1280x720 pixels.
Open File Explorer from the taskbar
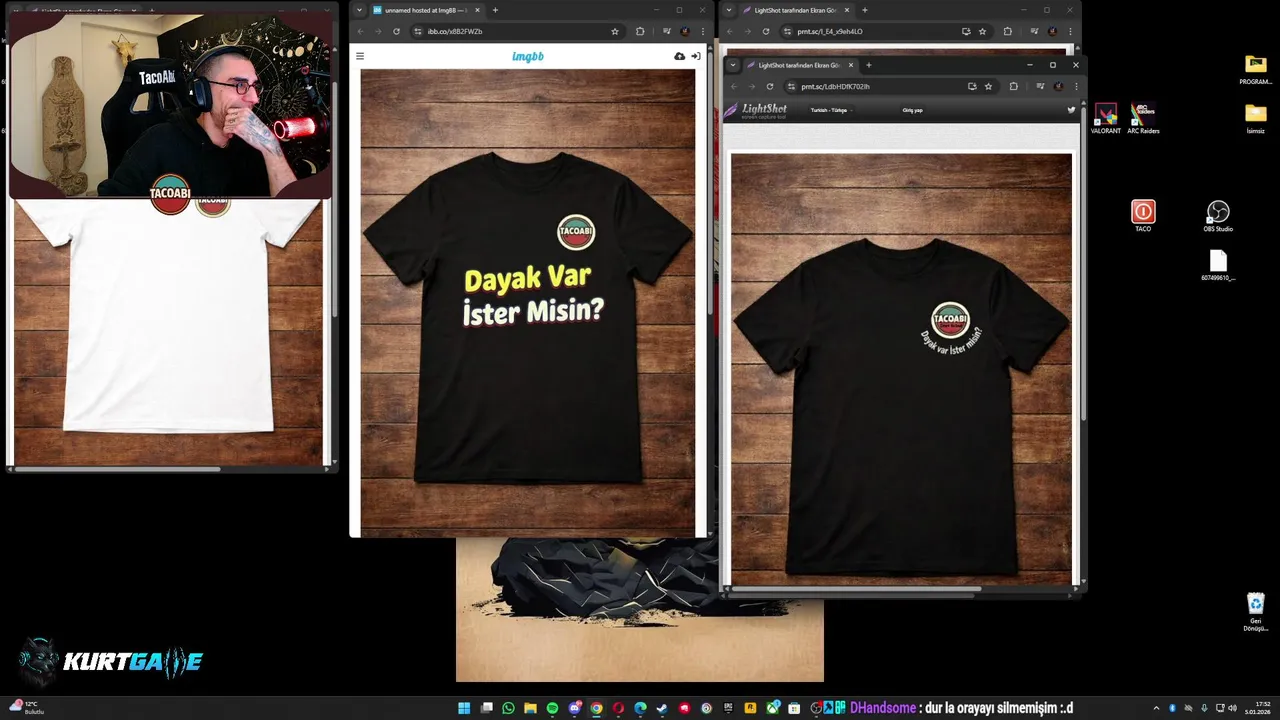pyautogui.click(x=530, y=708)
